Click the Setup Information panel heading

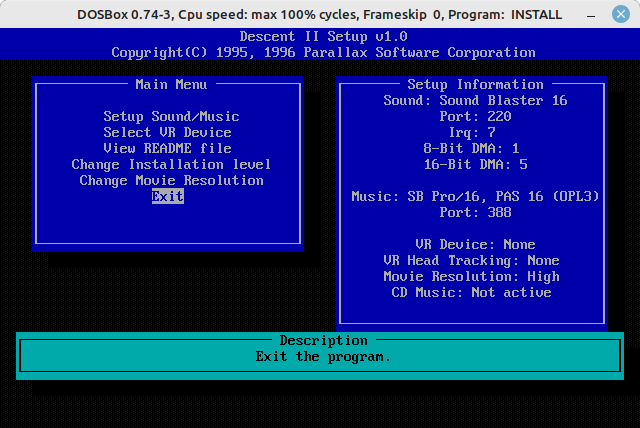click(476, 84)
